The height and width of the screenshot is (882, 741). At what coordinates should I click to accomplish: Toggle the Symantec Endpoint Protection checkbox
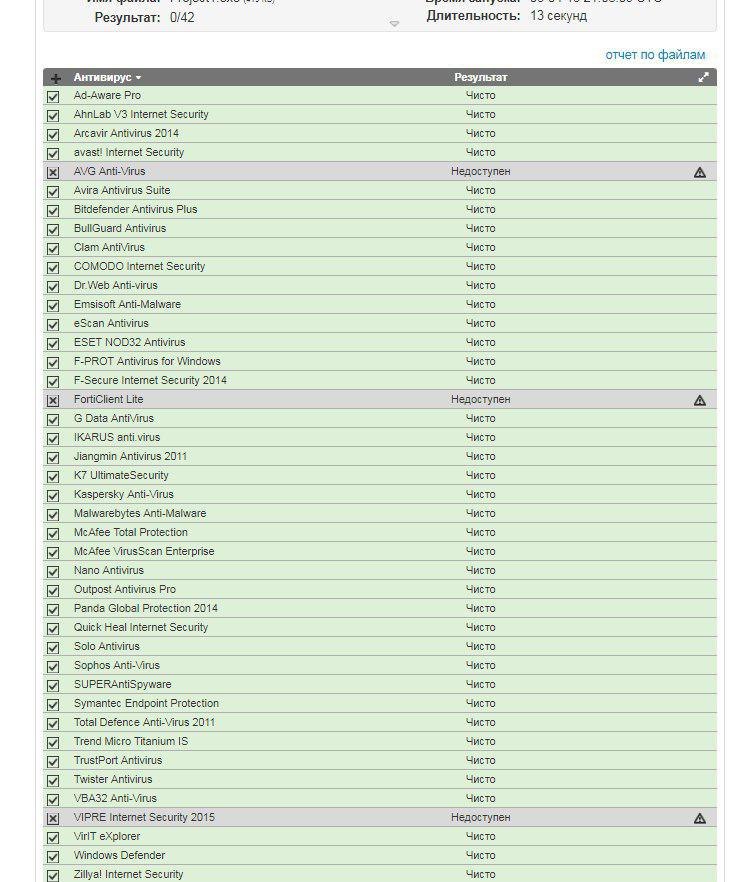click(x=53, y=705)
